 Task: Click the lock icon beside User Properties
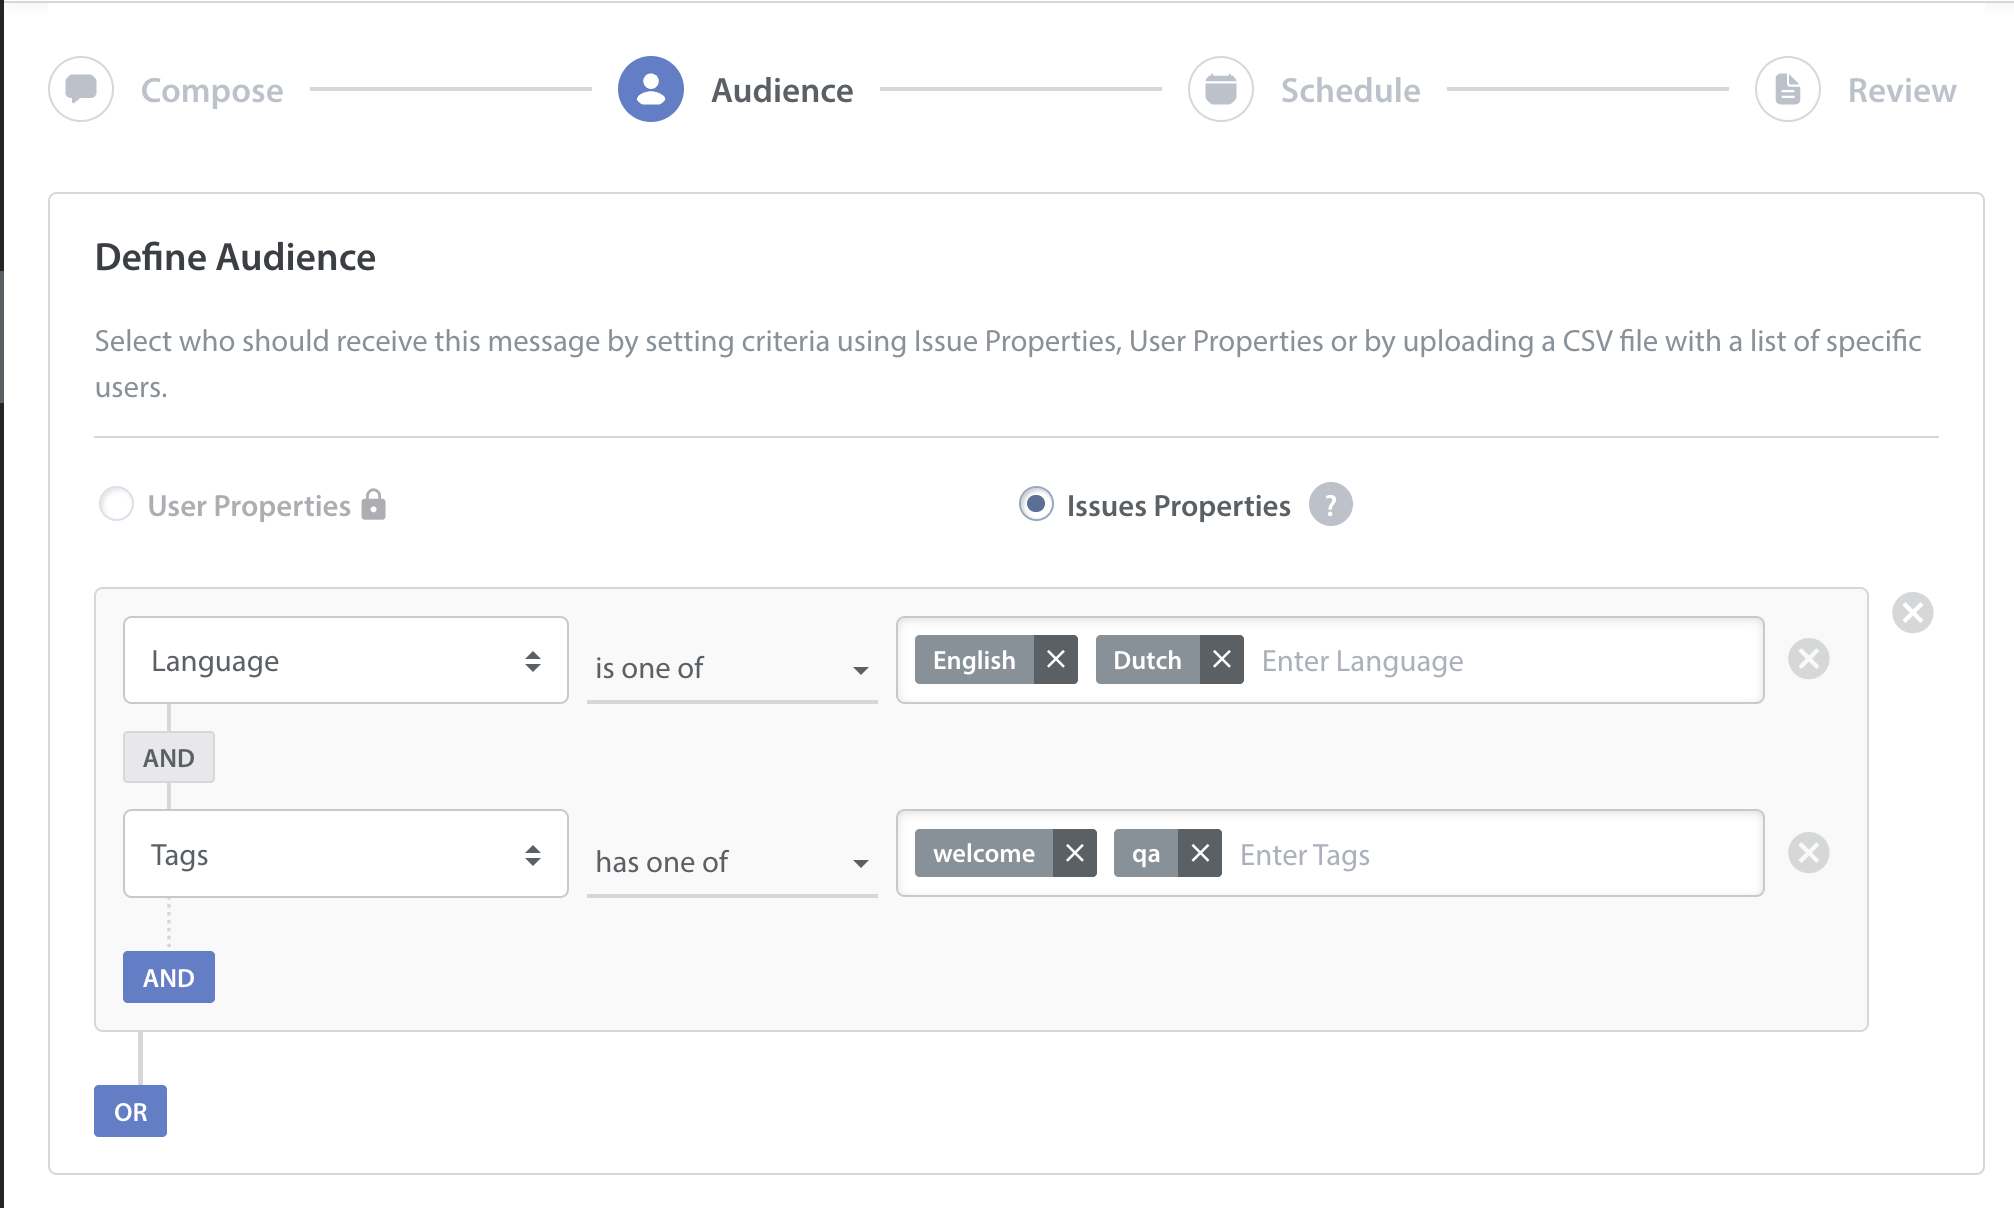click(375, 505)
